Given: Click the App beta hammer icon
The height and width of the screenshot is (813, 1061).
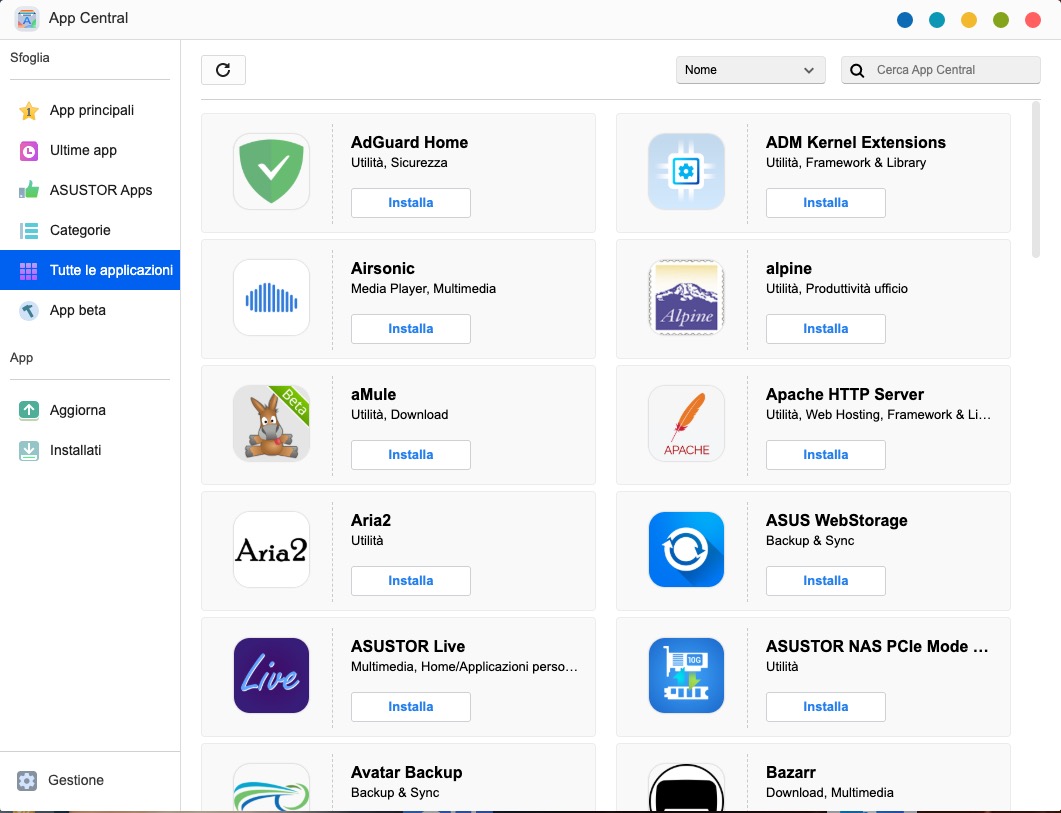Looking at the screenshot, I should [x=28, y=311].
